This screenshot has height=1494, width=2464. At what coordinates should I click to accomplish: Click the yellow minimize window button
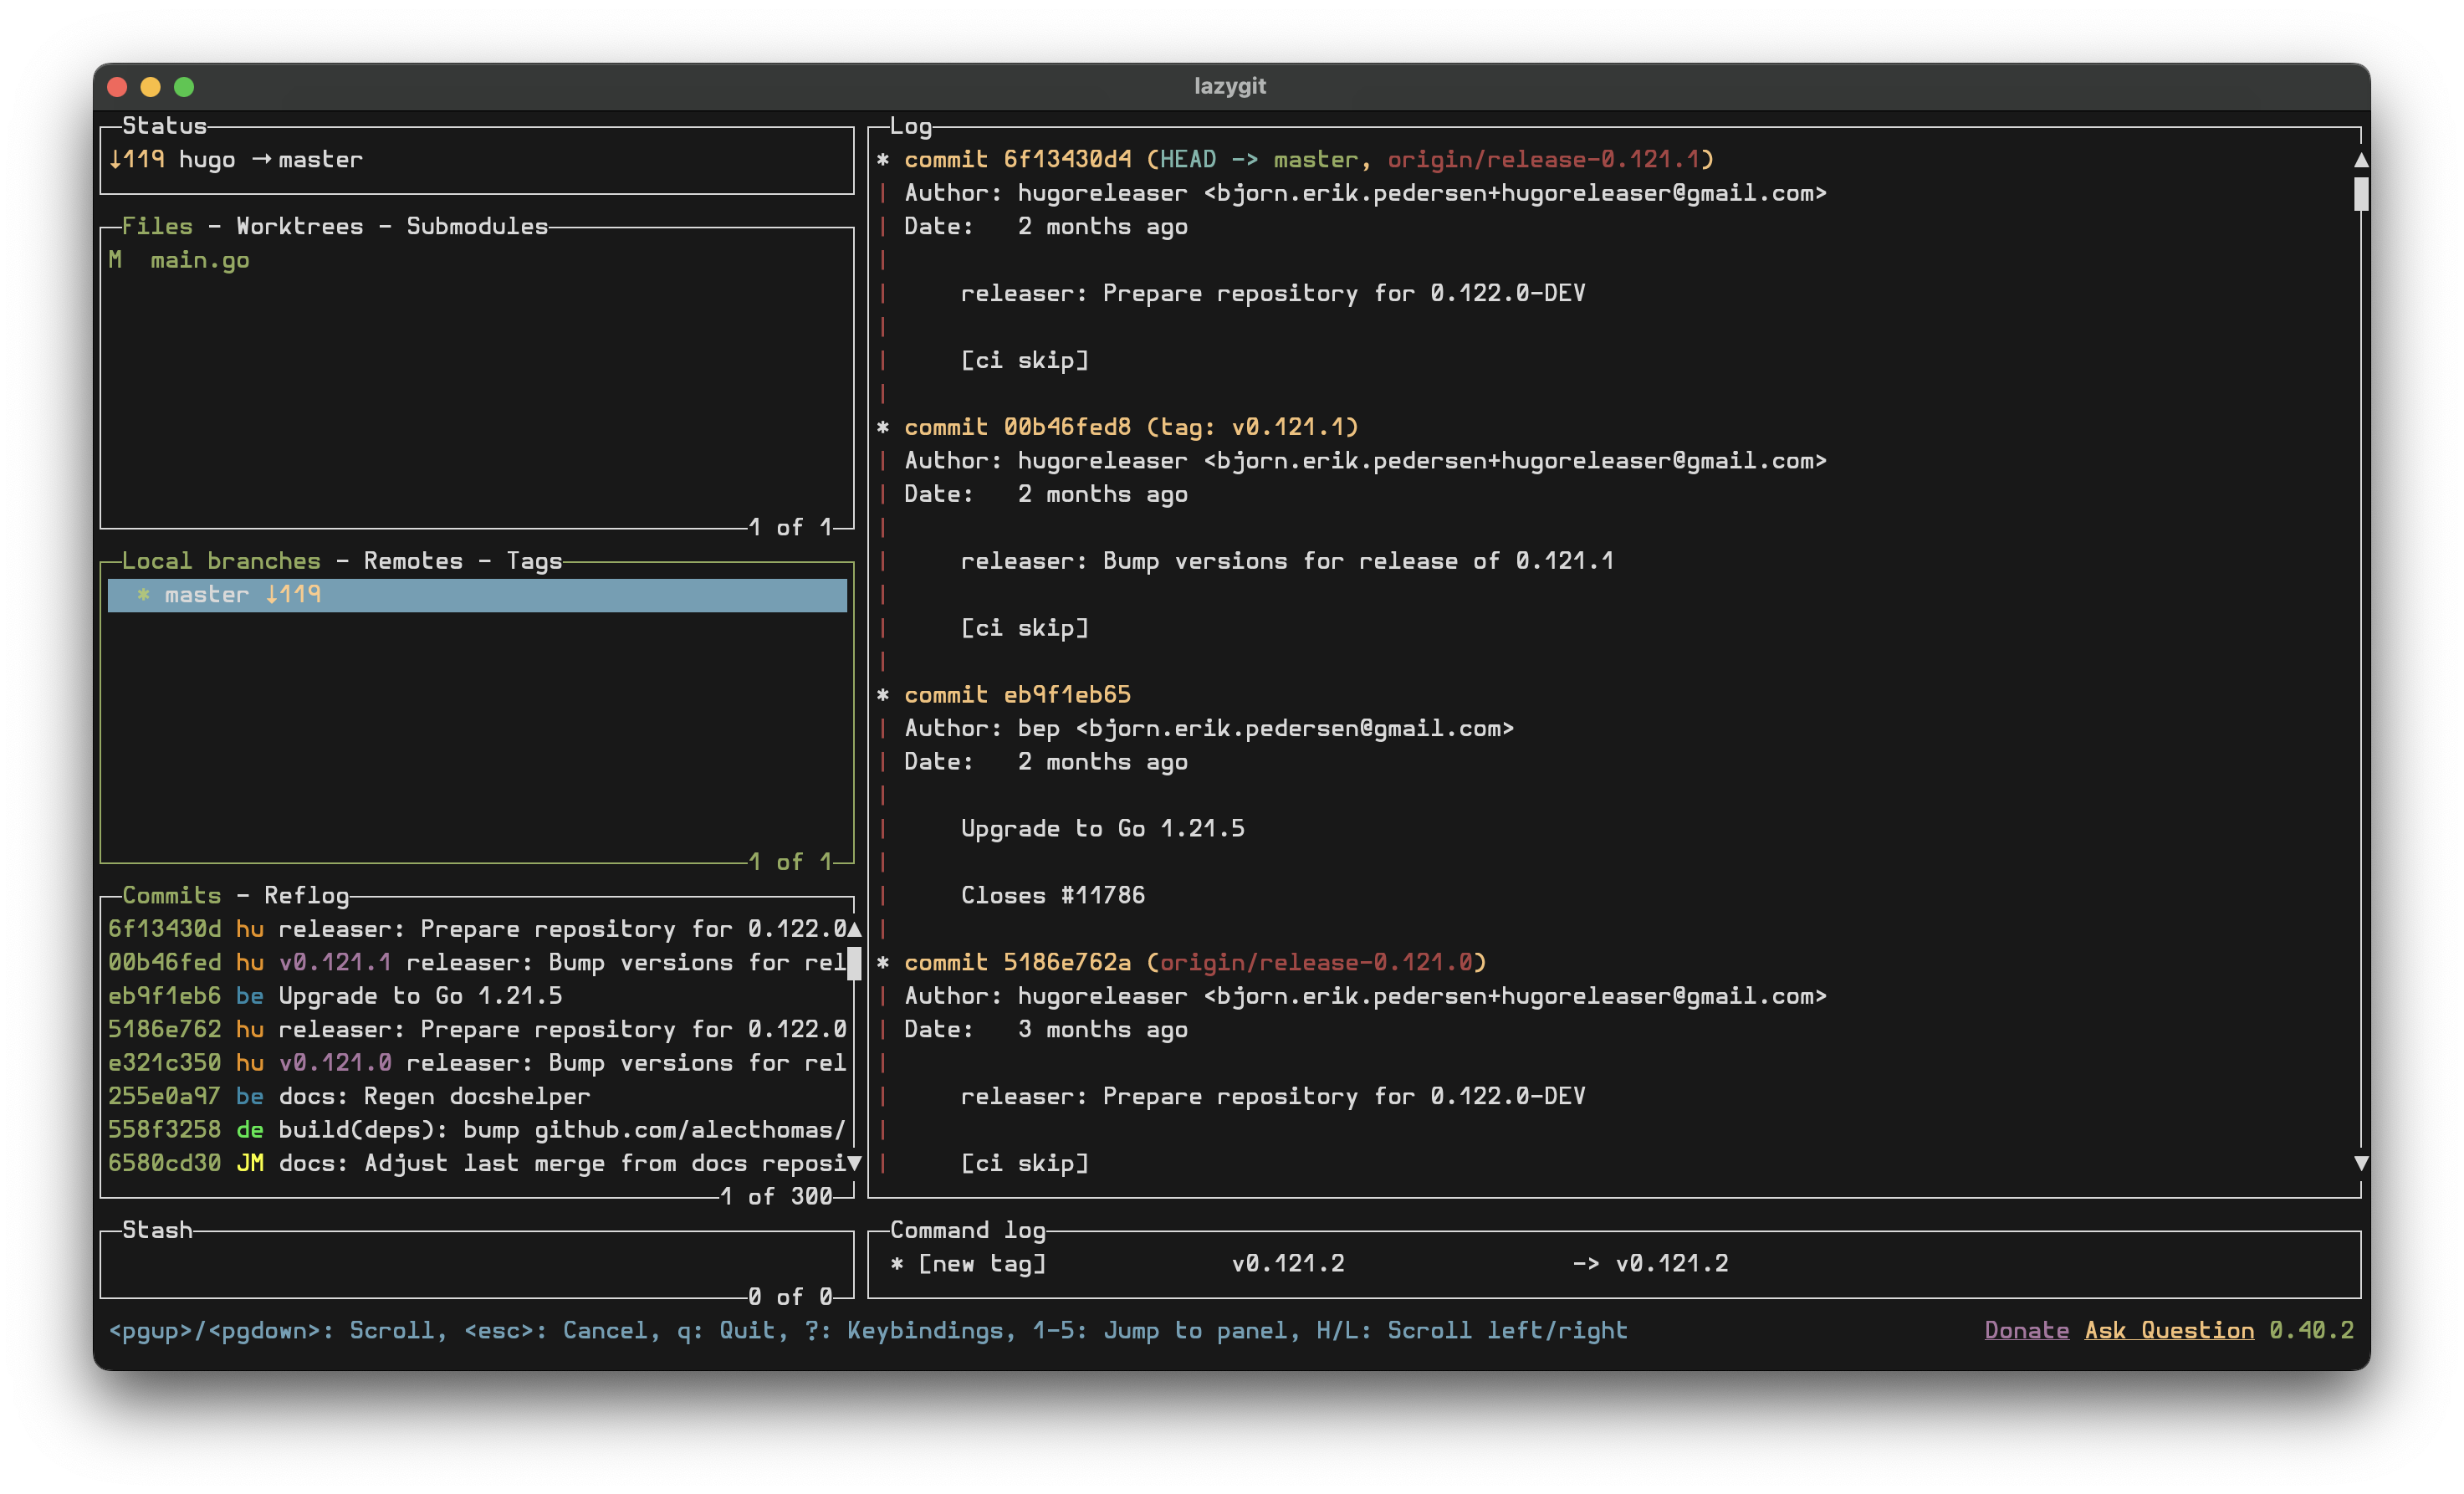(x=150, y=87)
